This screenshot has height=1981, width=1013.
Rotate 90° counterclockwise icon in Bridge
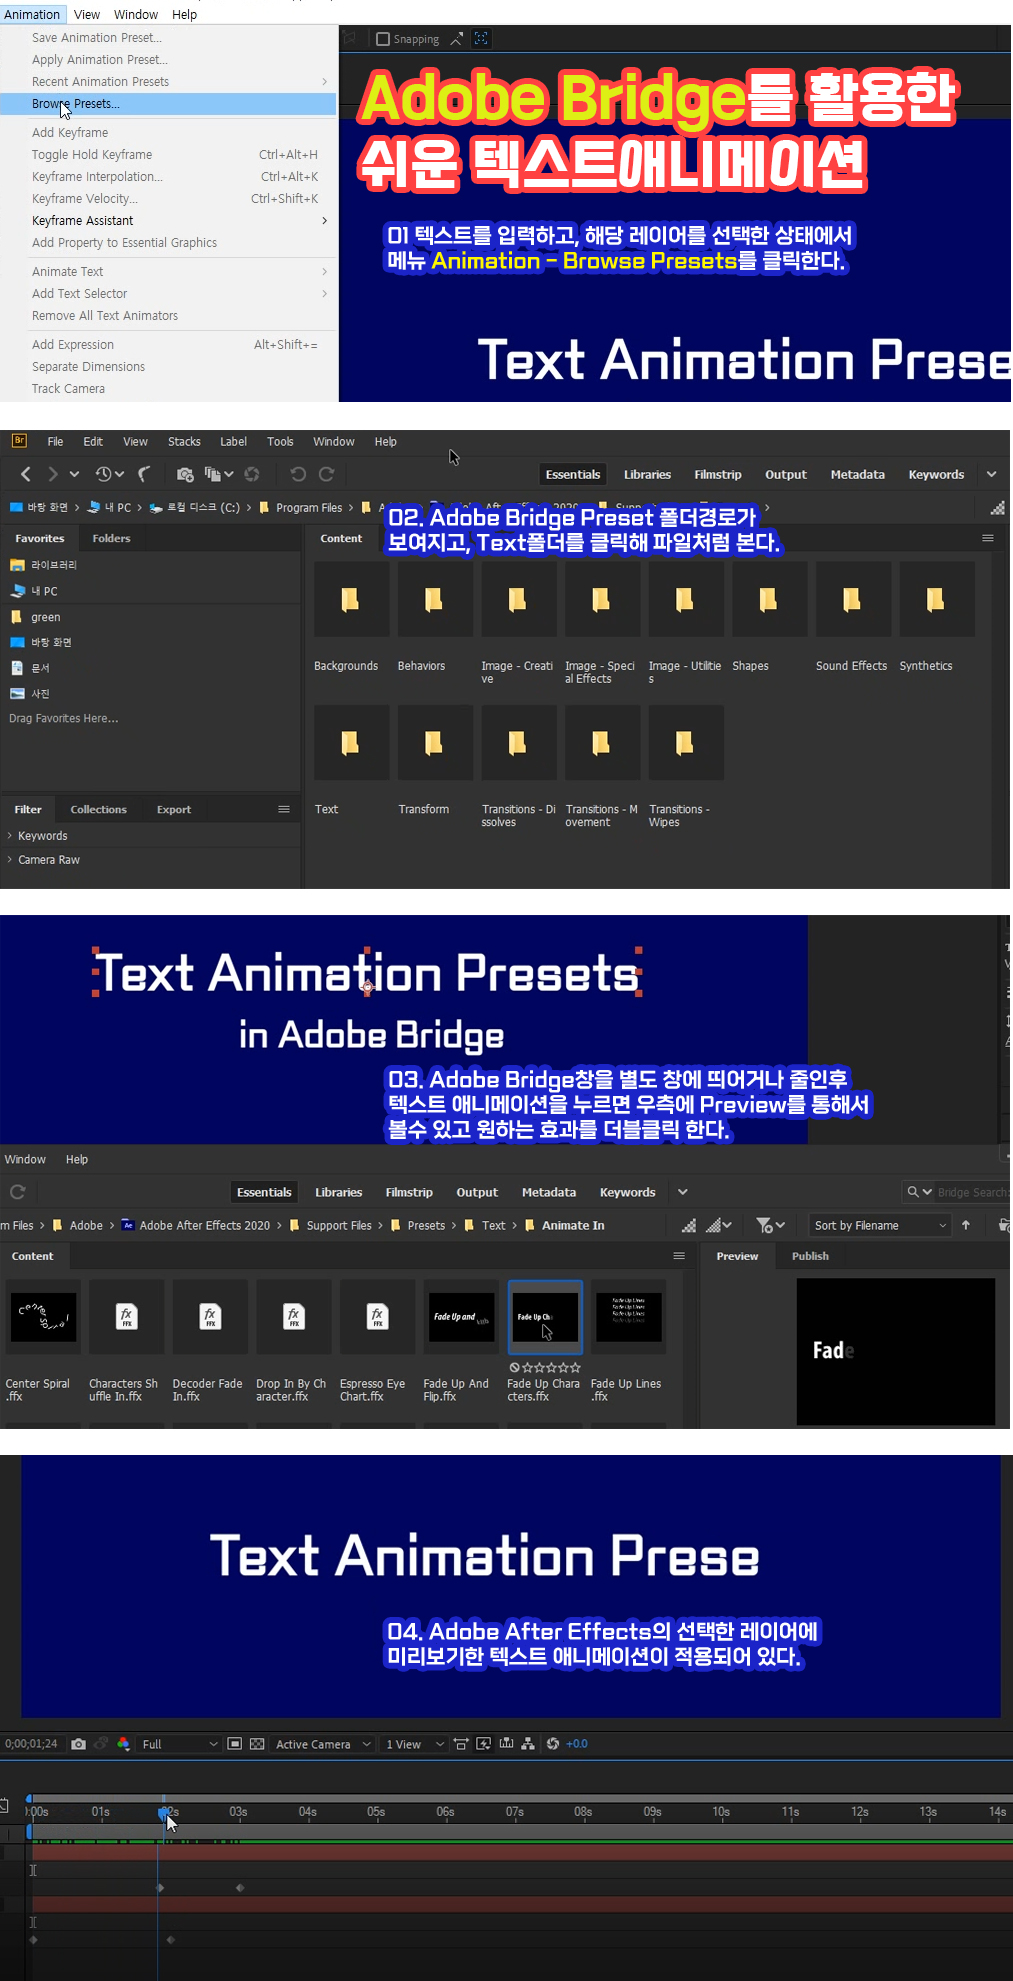[x=297, y=474]
